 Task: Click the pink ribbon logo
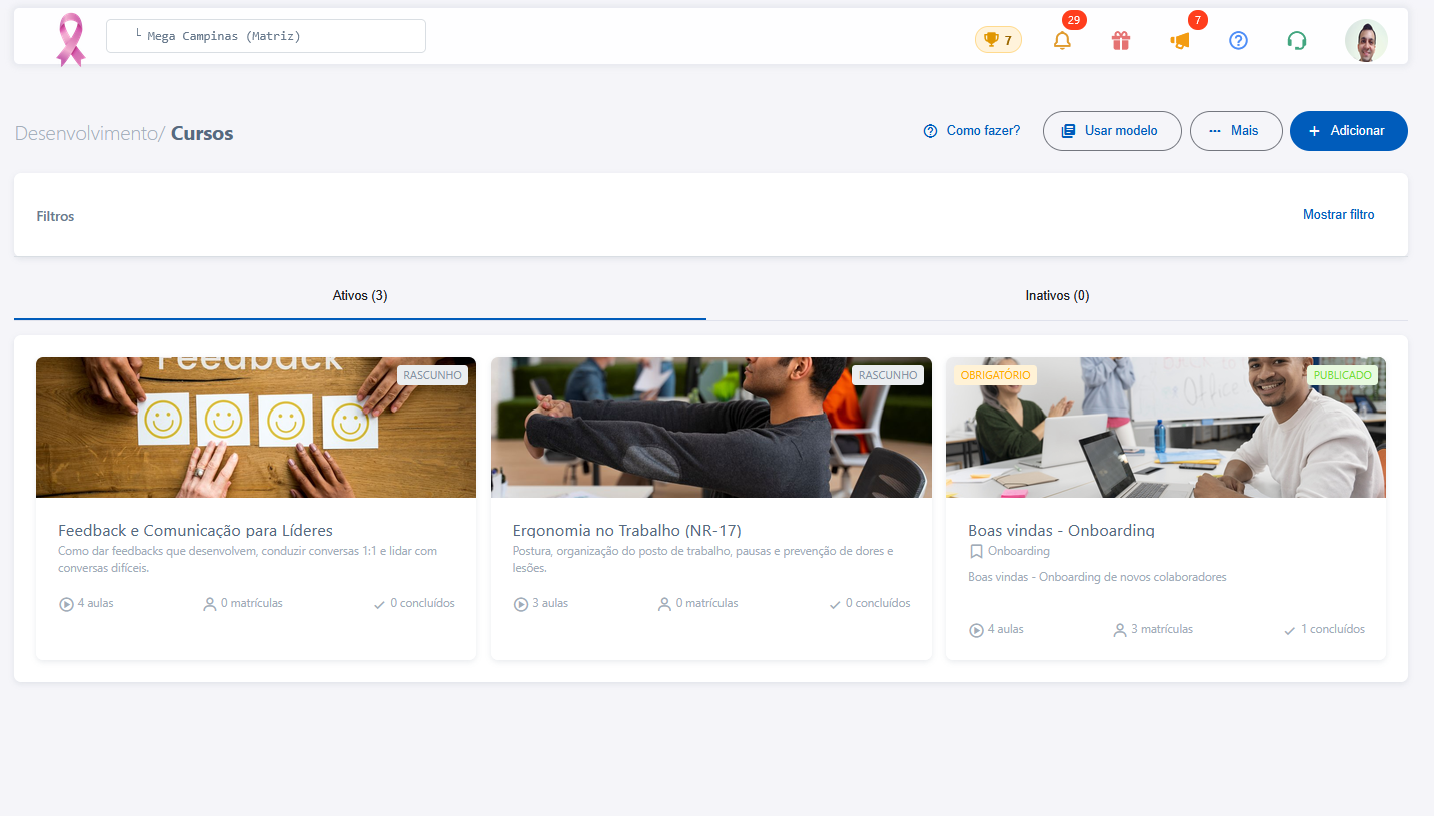[x=71, y=40]
